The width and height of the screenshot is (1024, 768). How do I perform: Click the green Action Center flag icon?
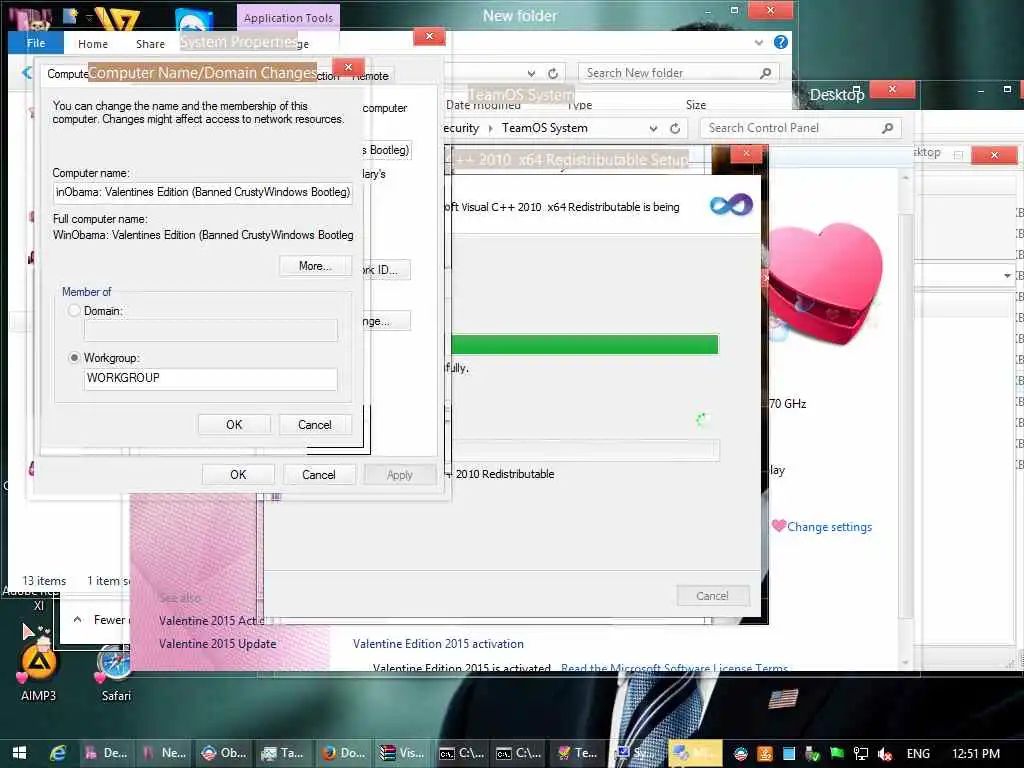837,753
